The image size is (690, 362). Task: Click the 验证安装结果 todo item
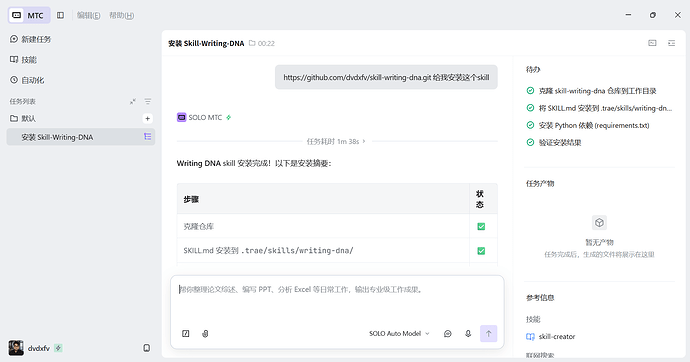[x=554, y=143]
